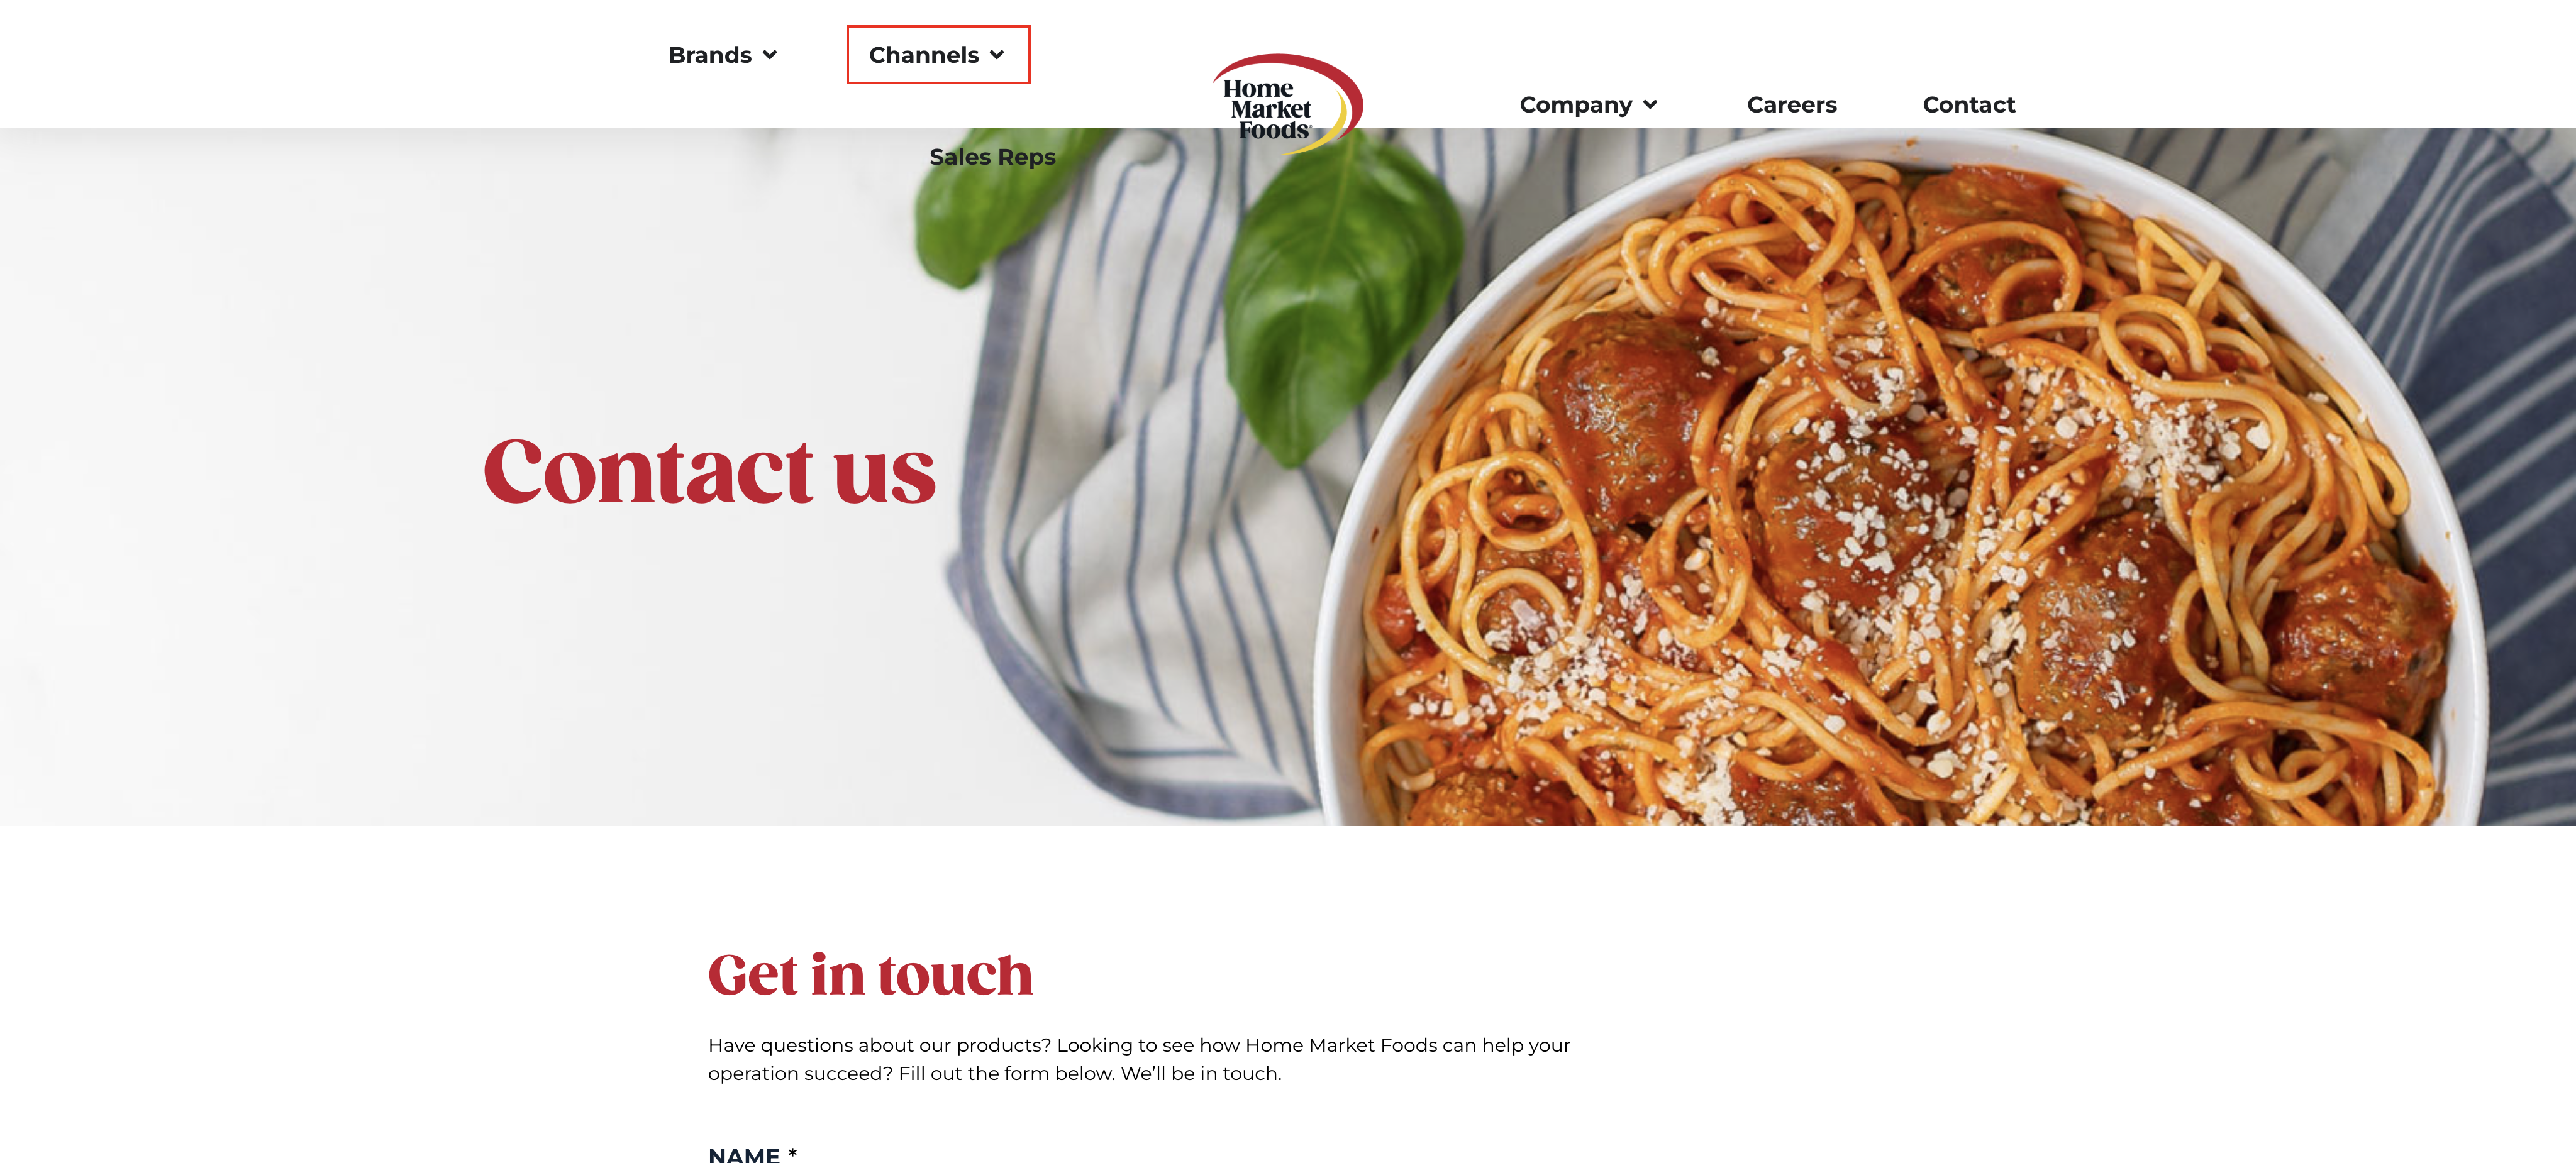Viewport: 2576px width, 1163px height.
Task: Click the "Have questions about our products" paragraph
Action: [x=1139, y=1059]
